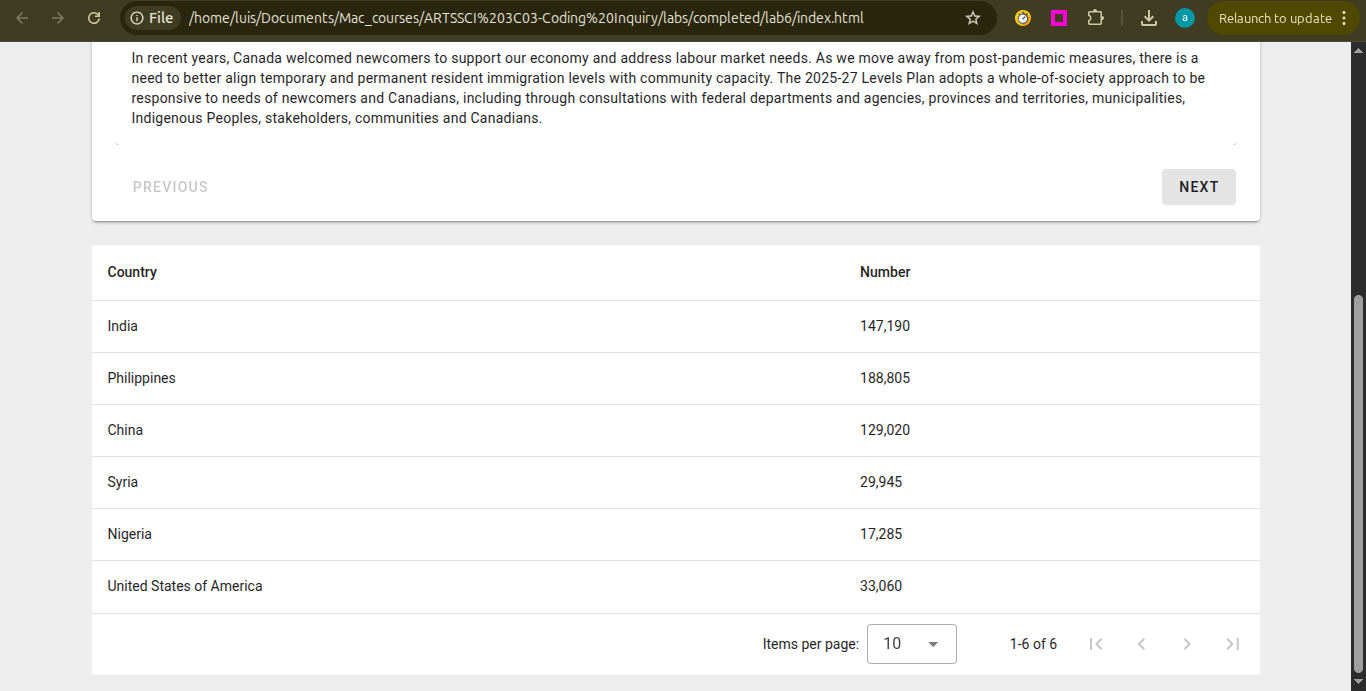The width and height of the screenshot is (1366, 691).
Task: Open the Items per page dropdown
Action: pos(911,644)
